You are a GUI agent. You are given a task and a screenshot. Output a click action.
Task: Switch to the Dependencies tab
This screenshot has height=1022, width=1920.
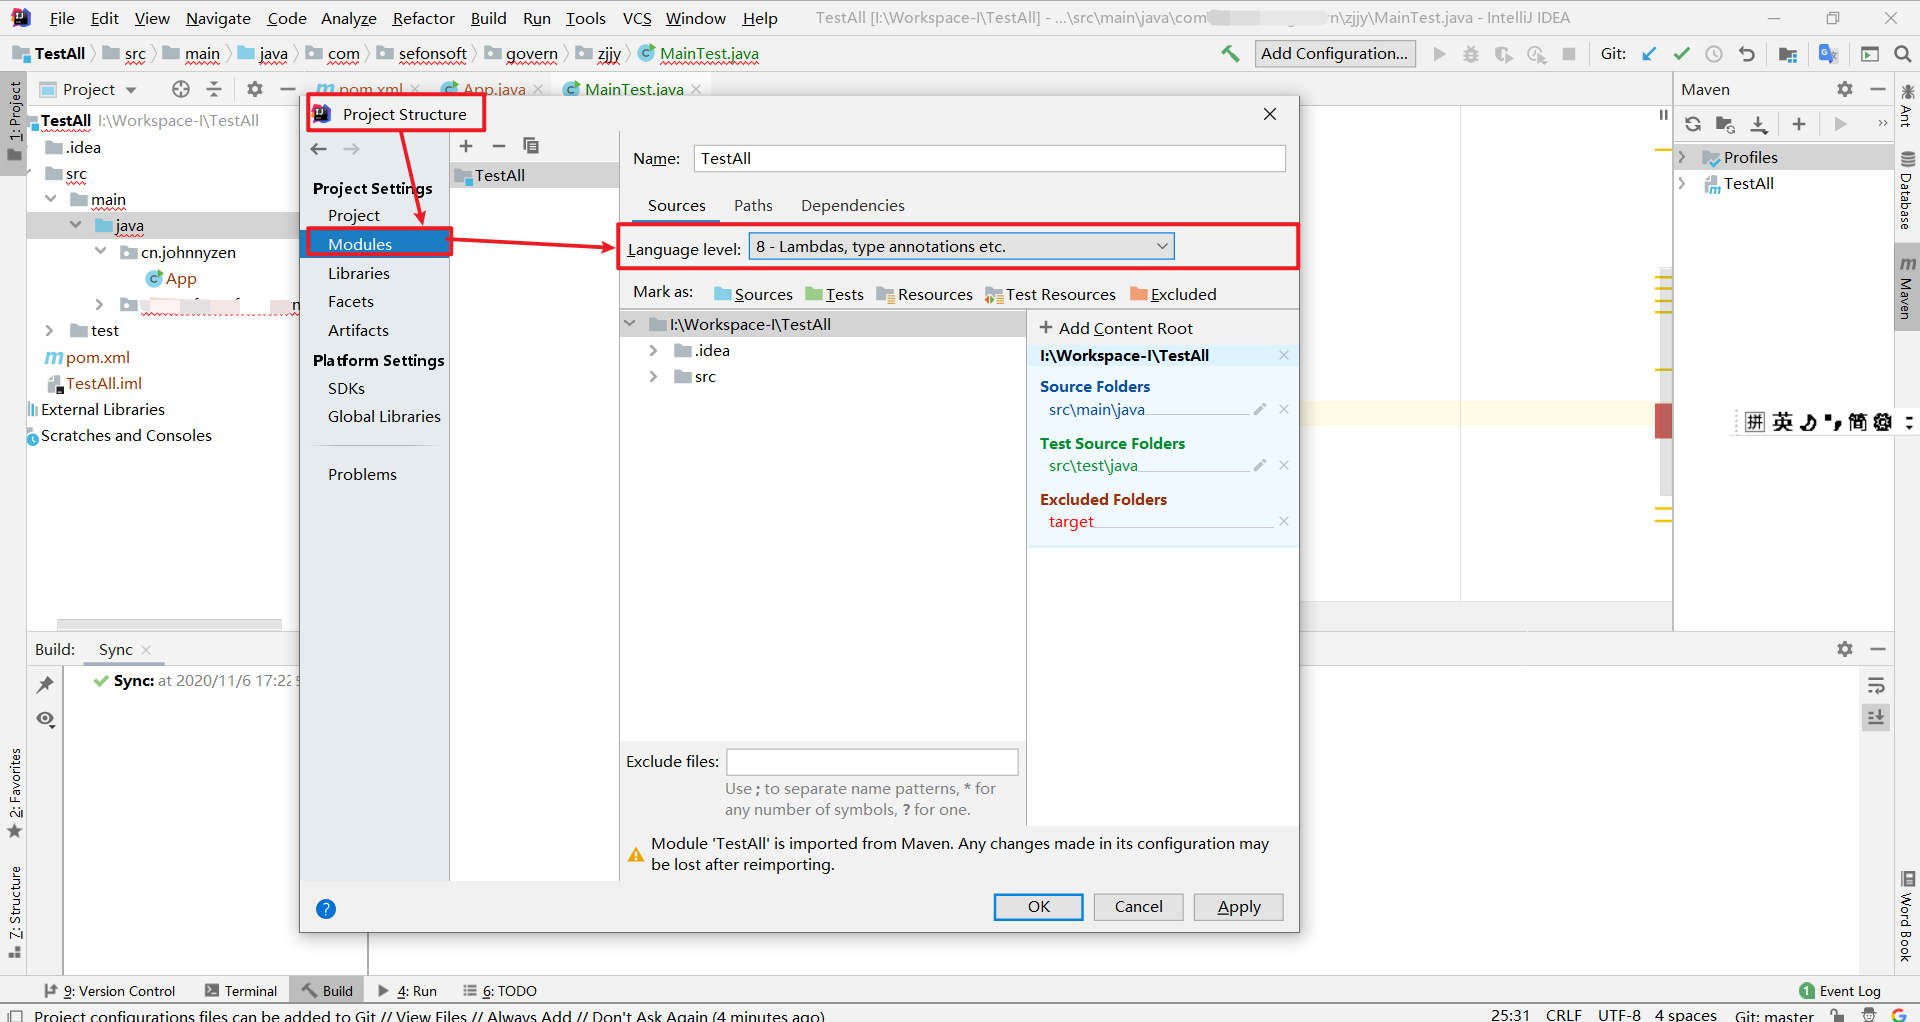pos(852,205)
